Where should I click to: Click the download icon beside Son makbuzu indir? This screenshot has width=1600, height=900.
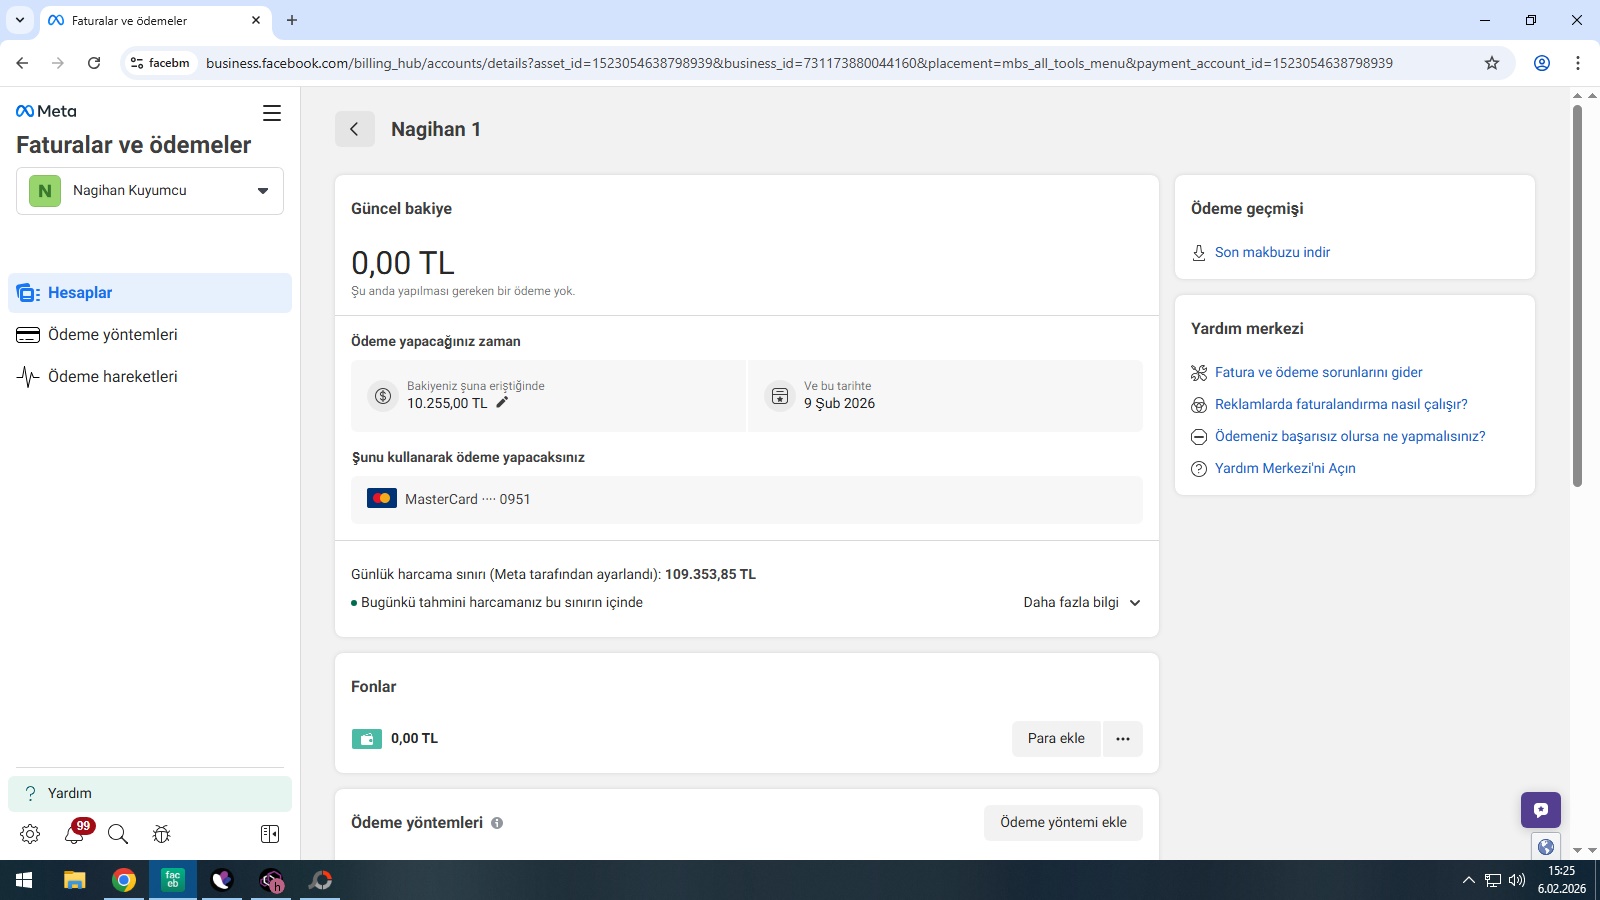(x=1199, y=253)
